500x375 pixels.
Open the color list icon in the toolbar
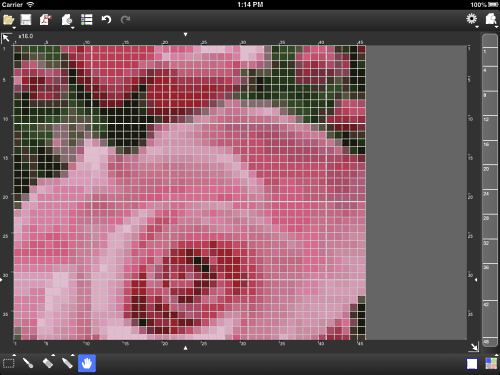click(87, 20)
